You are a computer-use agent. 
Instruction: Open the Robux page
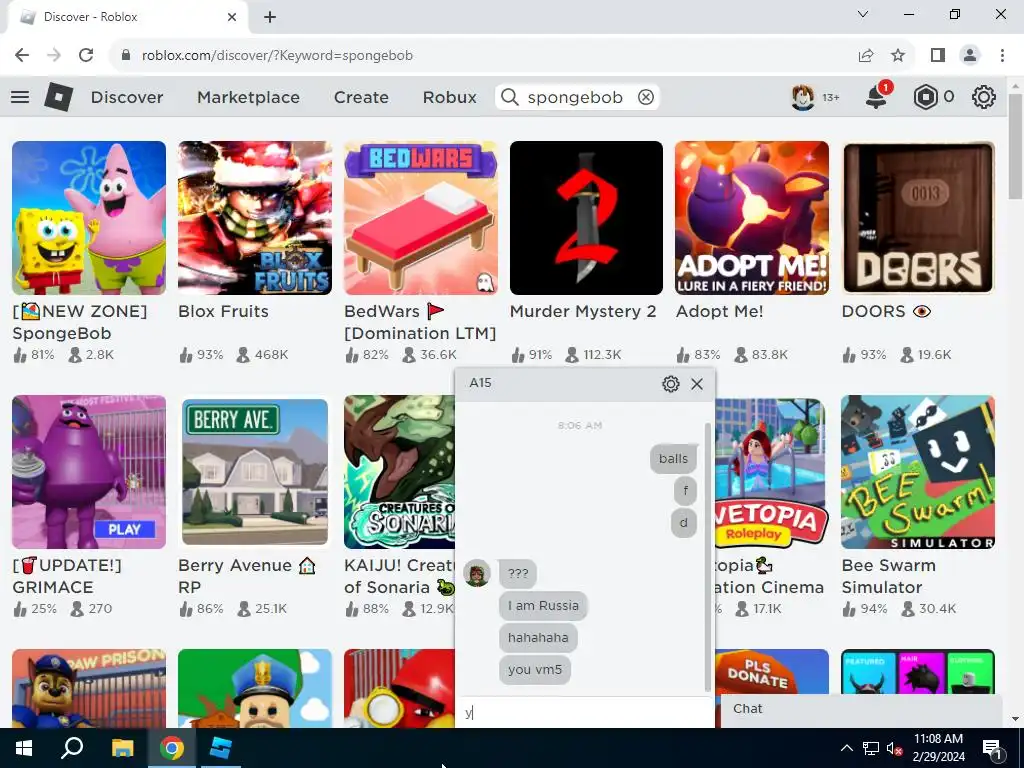pyautogui.click(x=450, y=97)
